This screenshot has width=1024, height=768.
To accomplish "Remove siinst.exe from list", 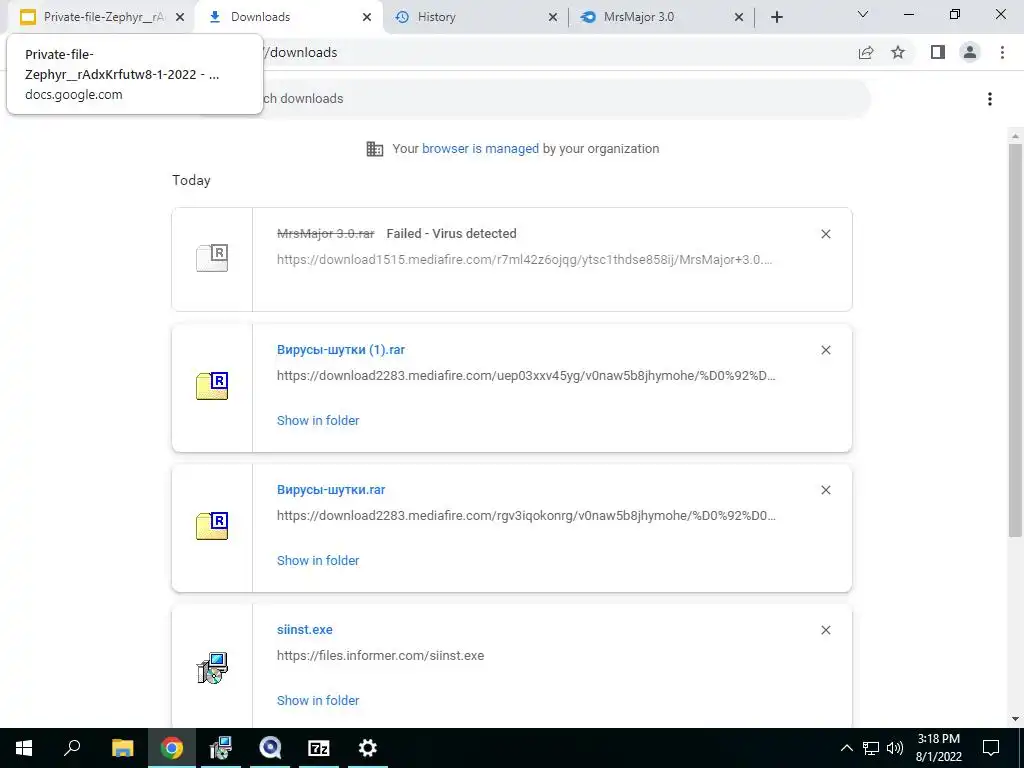I will (825, 630).
